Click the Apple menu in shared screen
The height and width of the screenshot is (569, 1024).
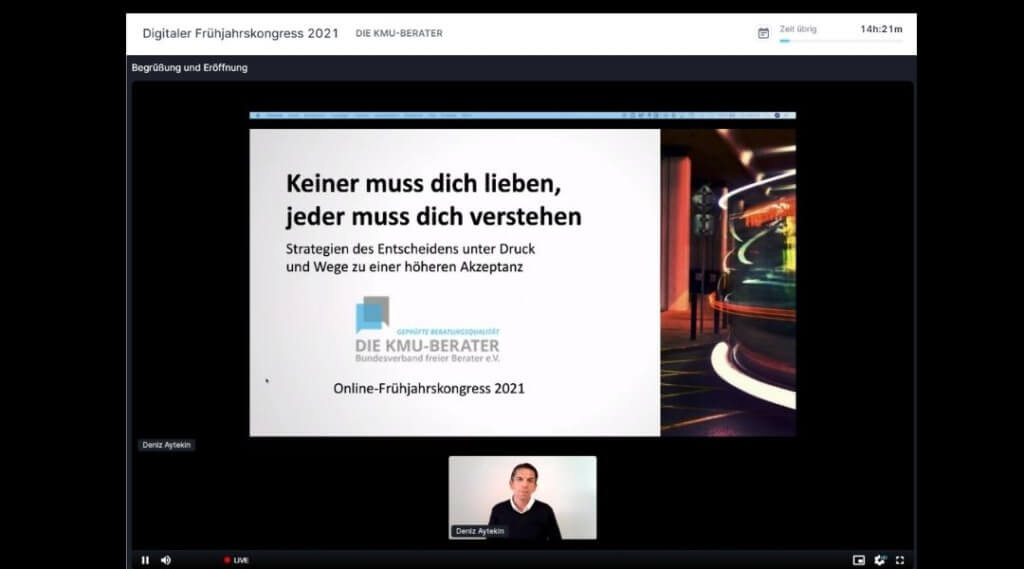pos(258,115)
